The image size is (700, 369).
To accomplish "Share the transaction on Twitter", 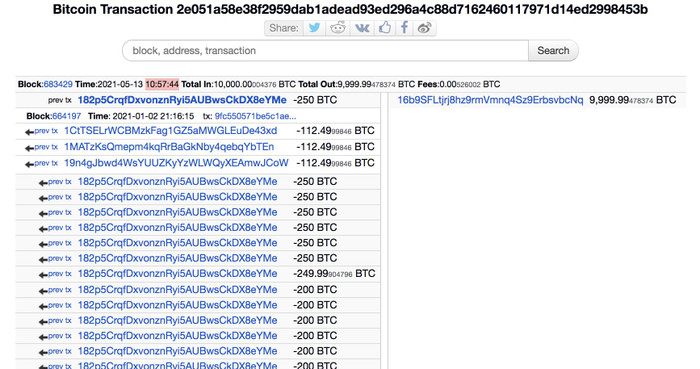I will (x=315, y=28).
